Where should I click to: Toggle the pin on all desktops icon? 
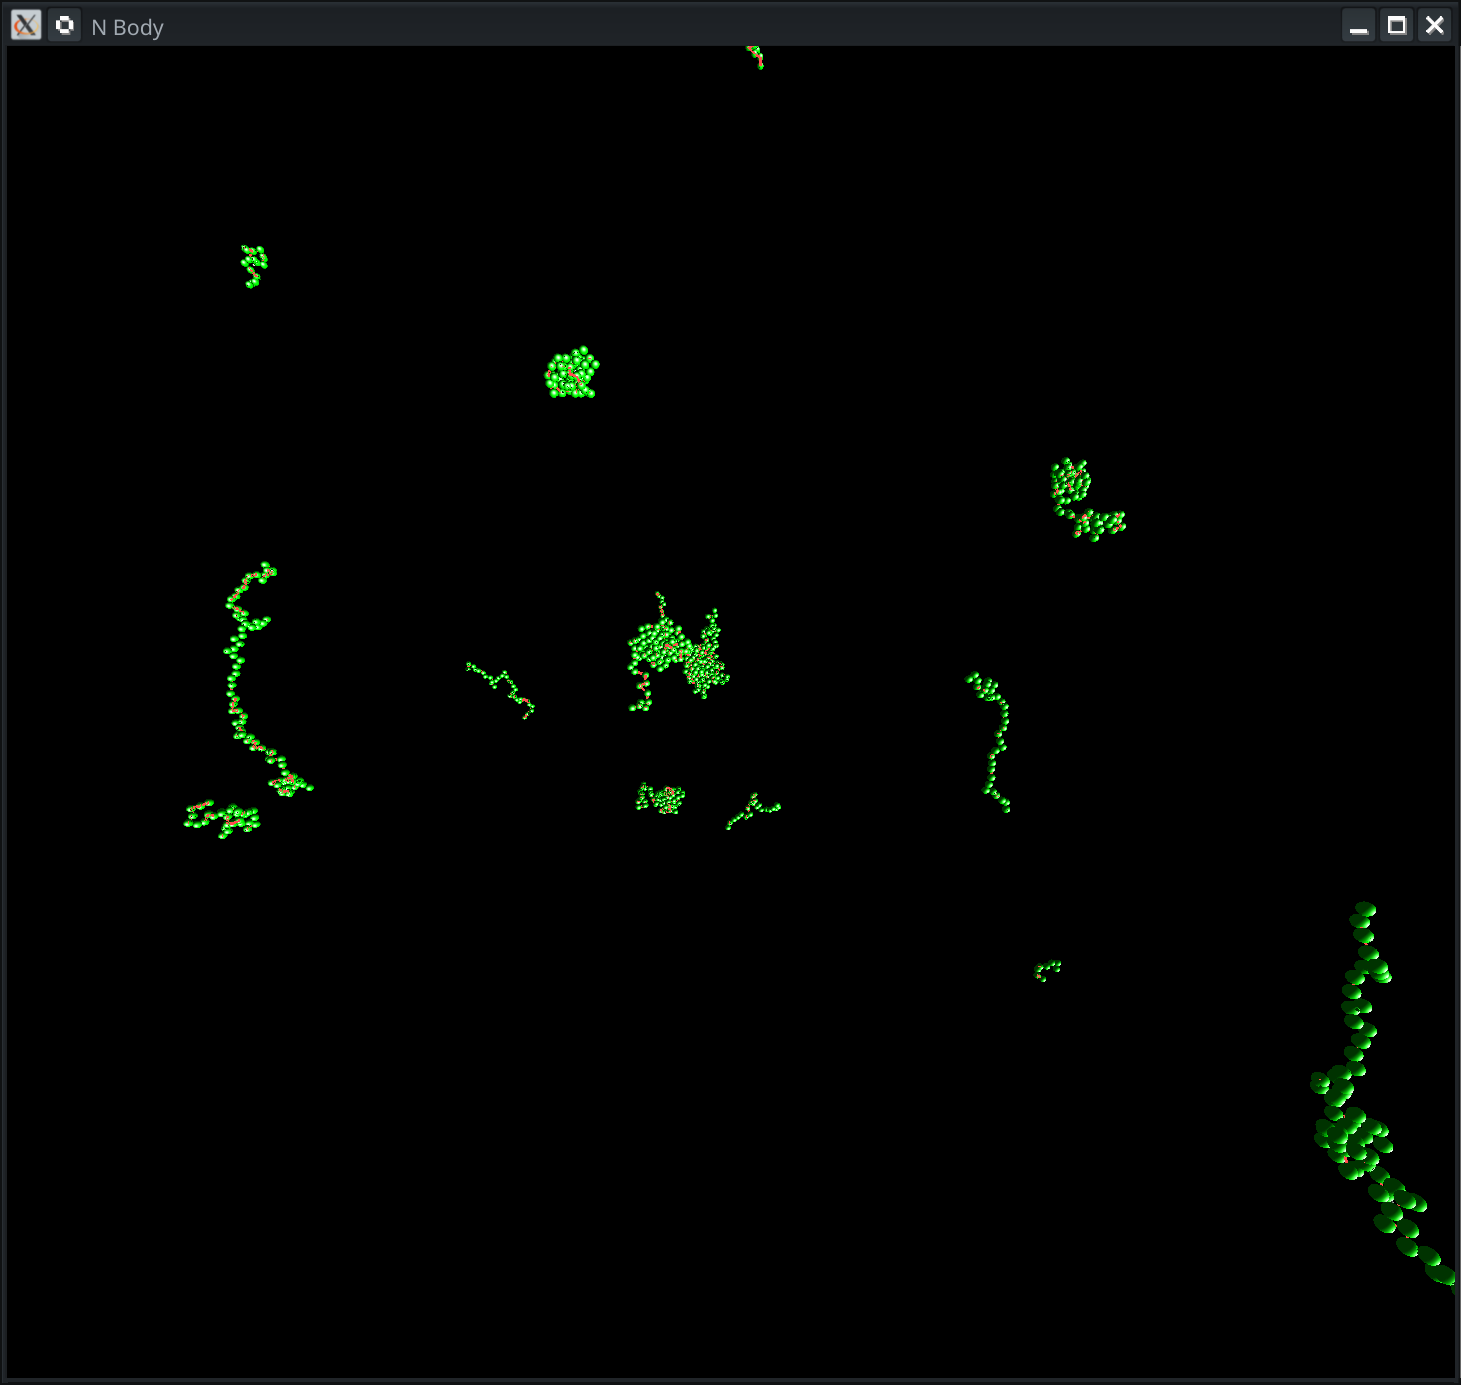click(x=65, y=25)
